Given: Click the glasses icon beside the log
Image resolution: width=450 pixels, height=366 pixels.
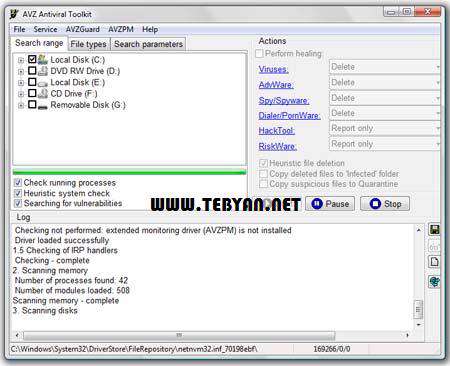Looking at the screenshot, I should tap(434, 247).
